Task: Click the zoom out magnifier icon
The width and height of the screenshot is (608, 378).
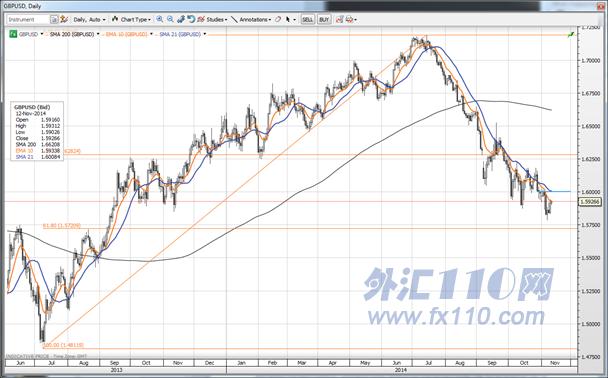Action: [170, 19]
